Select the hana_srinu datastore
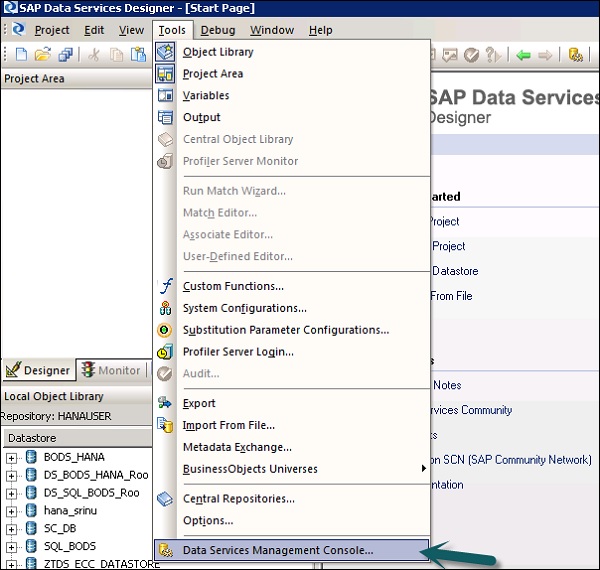 pos(68,511)
